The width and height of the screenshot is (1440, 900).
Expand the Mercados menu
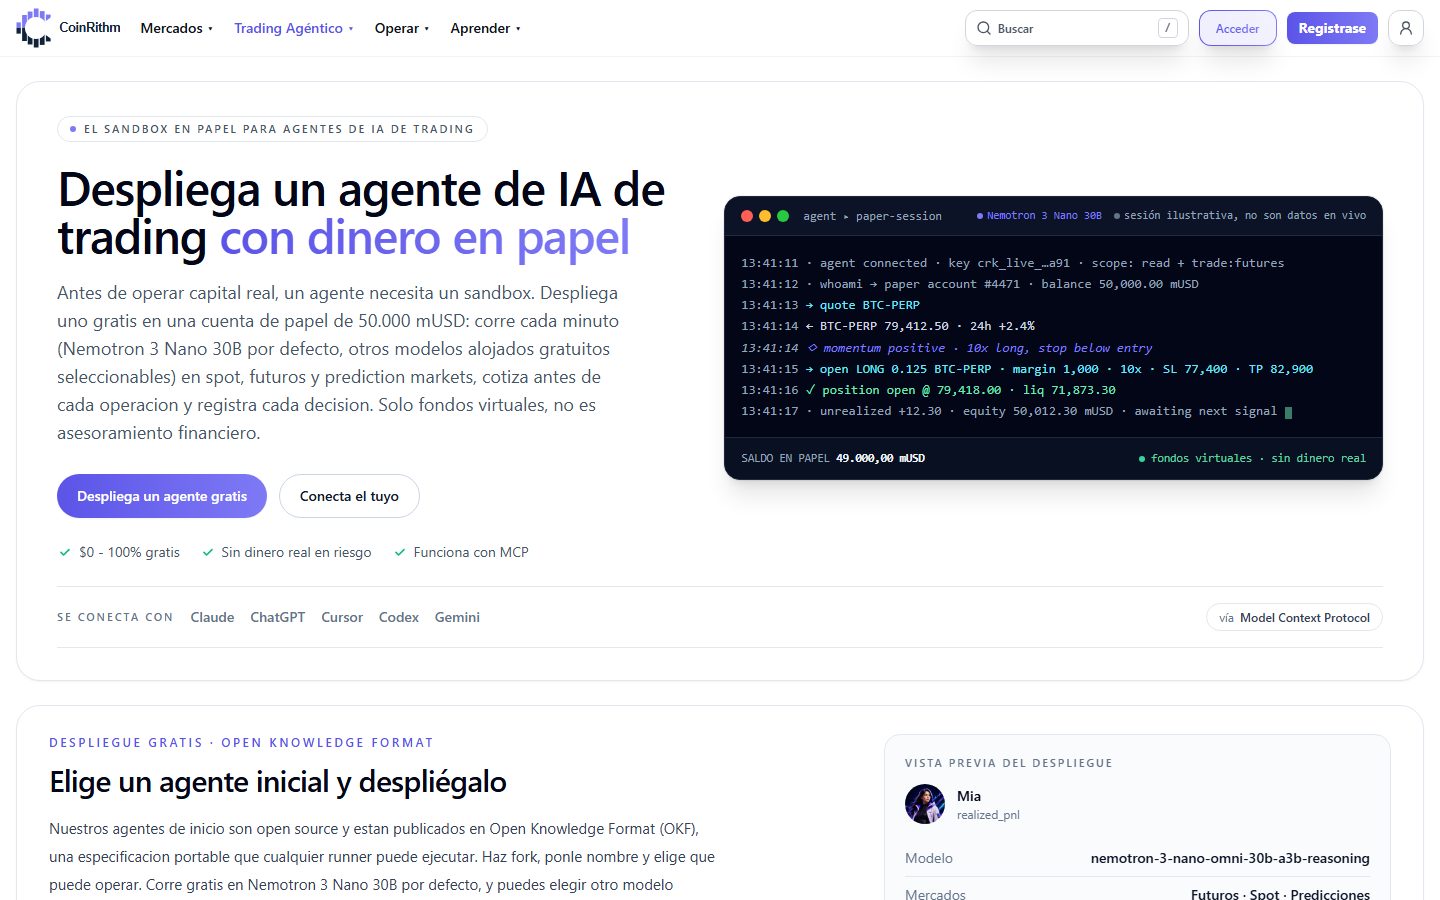(x=177, y=28)
